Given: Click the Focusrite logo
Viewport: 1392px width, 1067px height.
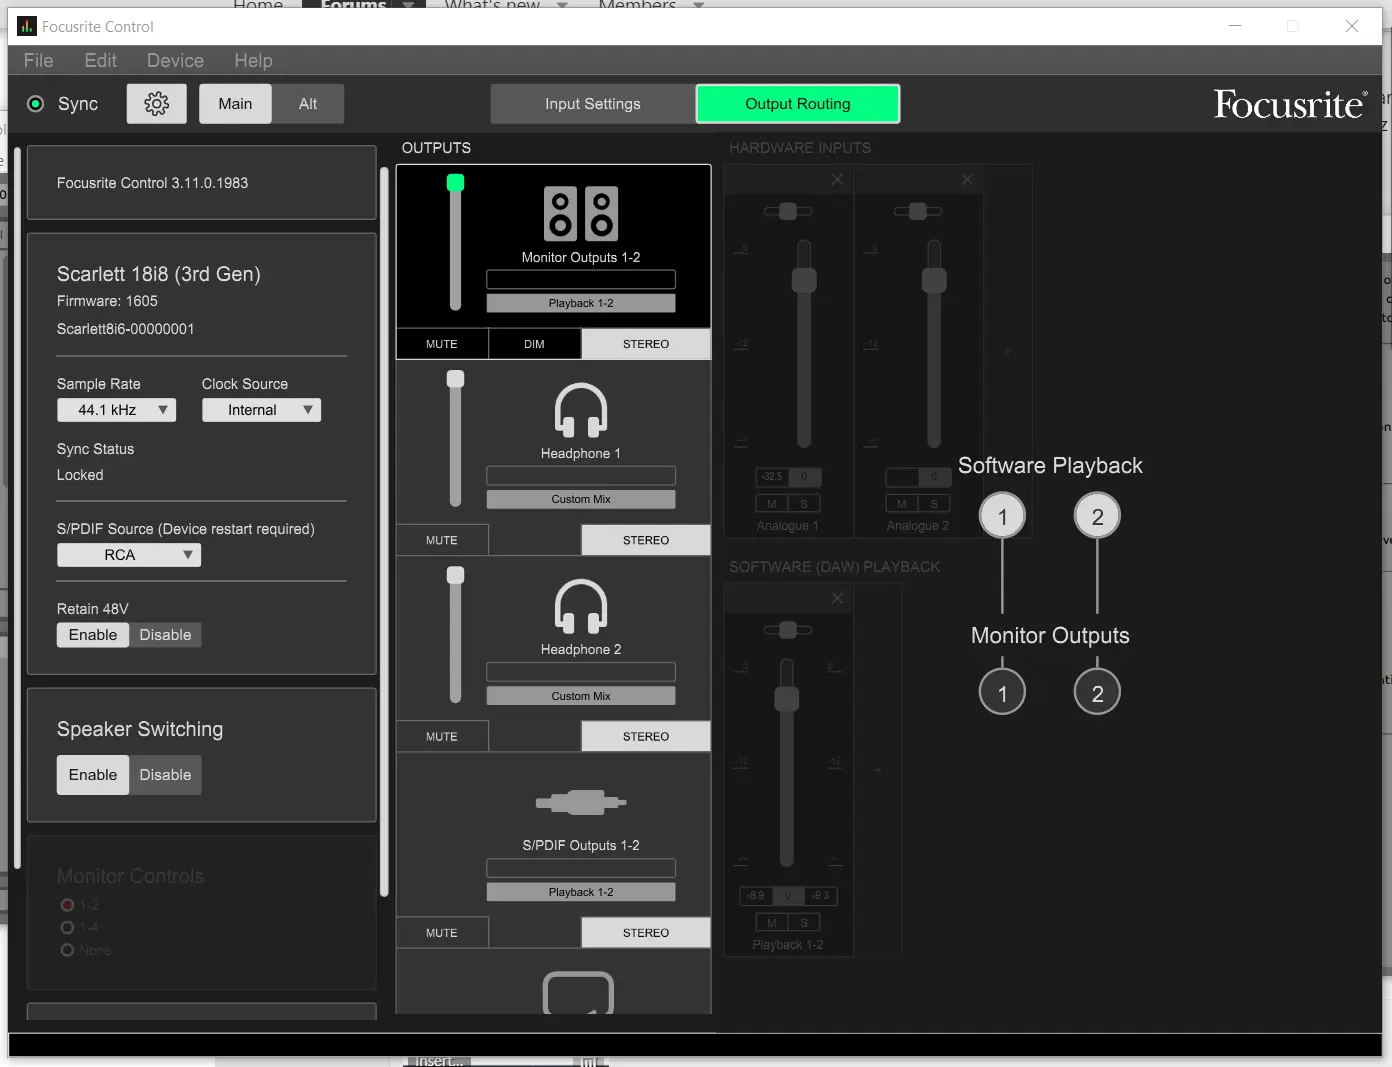Looking at the screenshot, I should (x=1289, y=104).
